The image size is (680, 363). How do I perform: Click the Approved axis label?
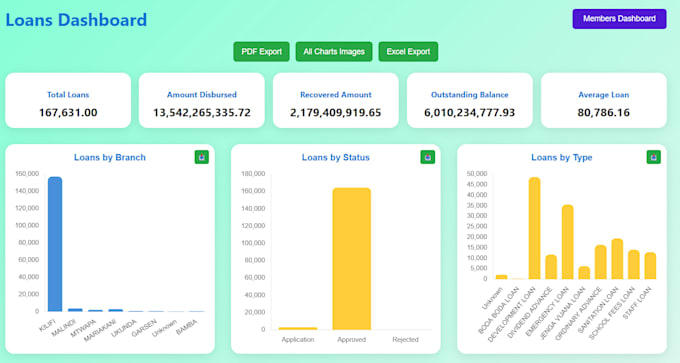(352, 340)
